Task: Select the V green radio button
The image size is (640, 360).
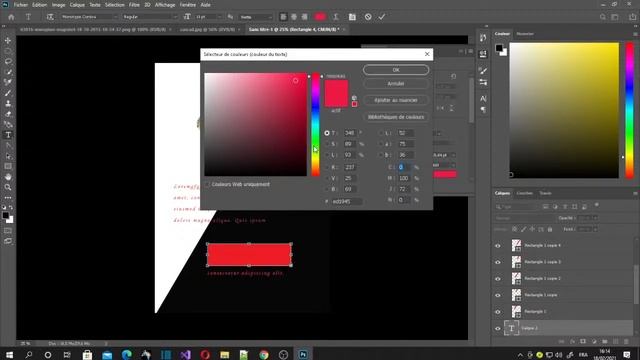Action: click(327, 178)
